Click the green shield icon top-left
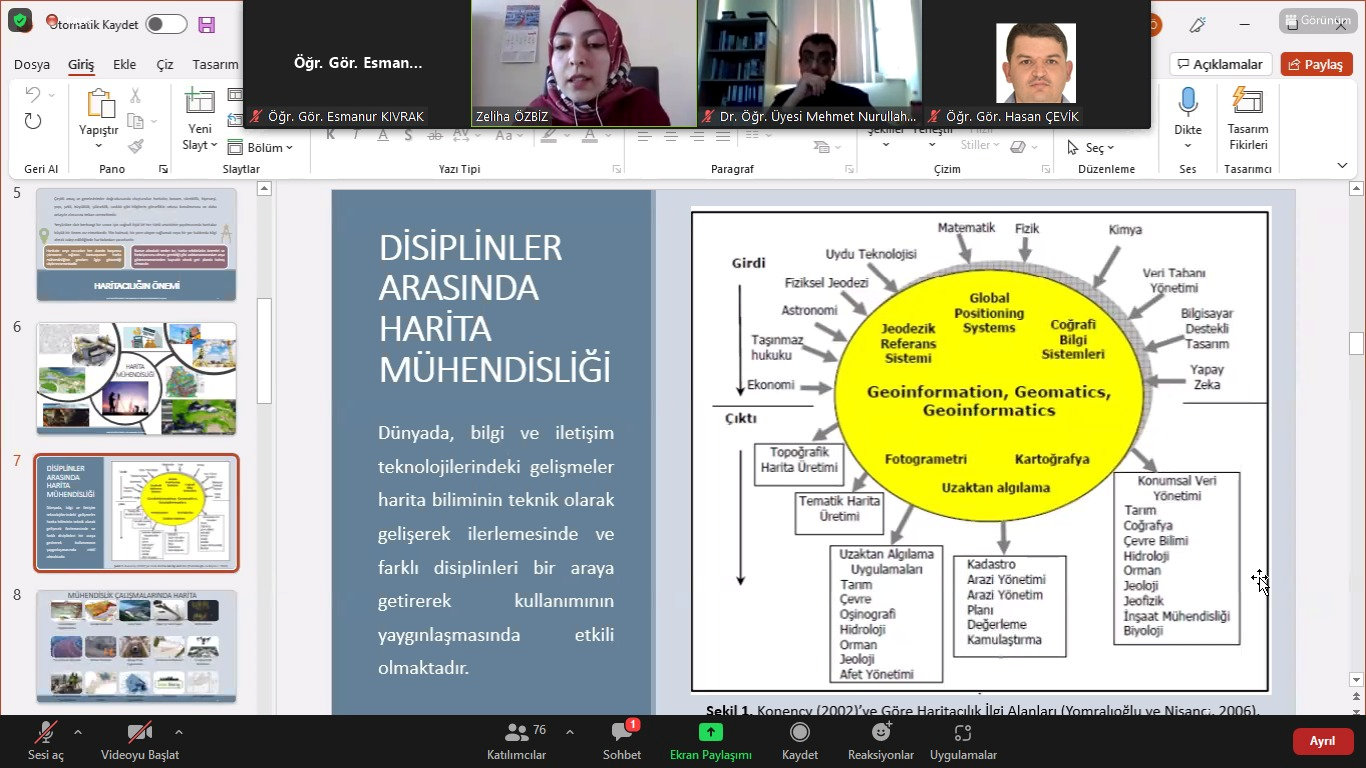Viewport: 1366px width, 768px height. [19, 20]
